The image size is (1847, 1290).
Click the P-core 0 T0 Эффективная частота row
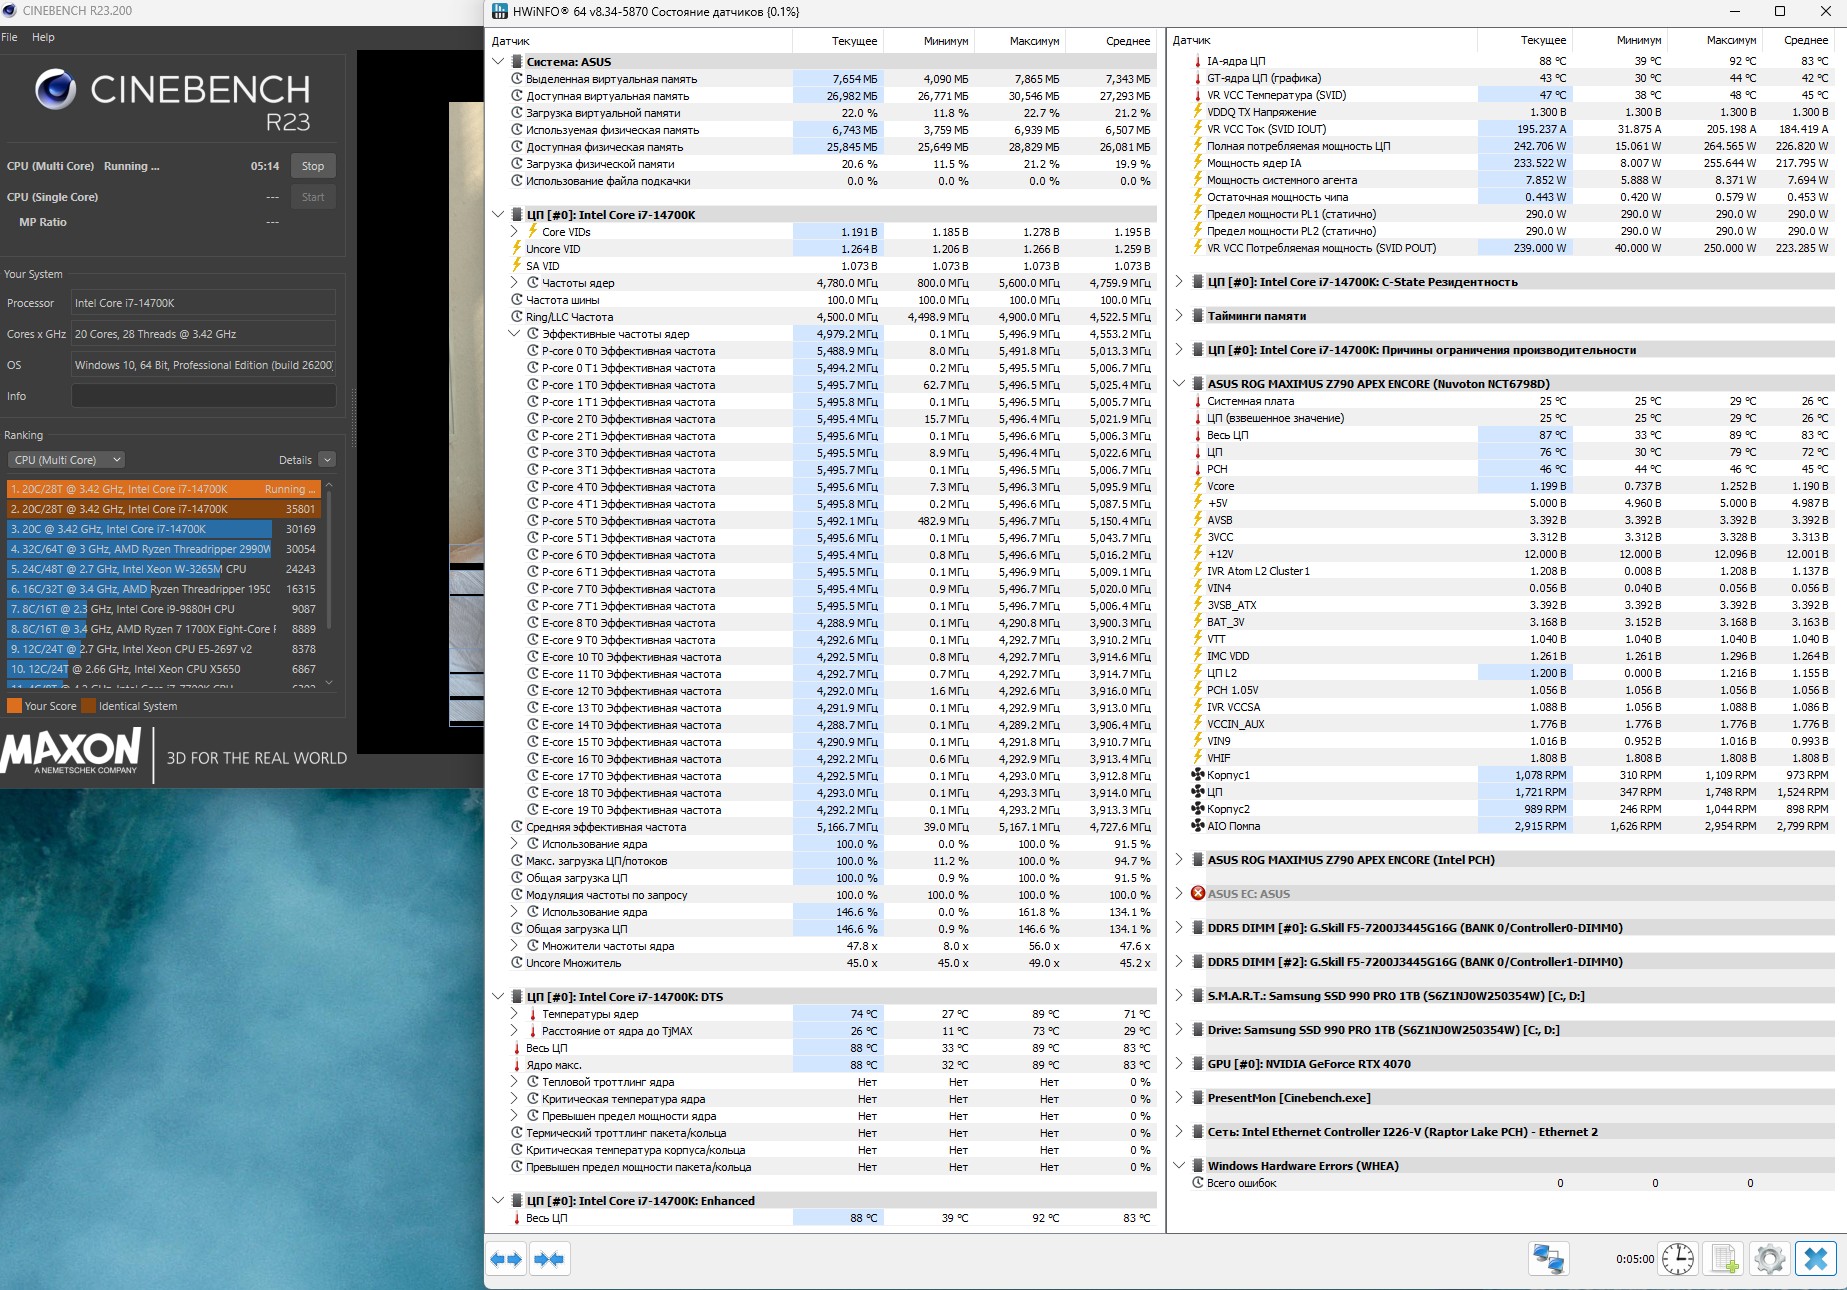[823, 351]
